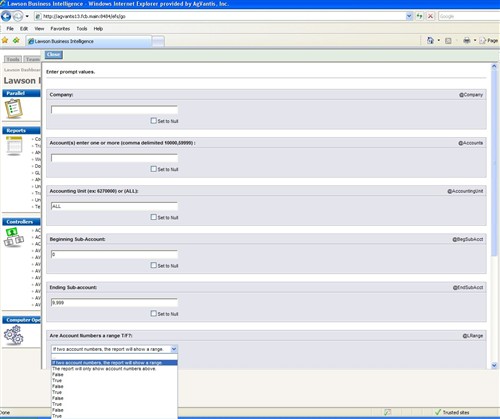Image resolution: width=500 pixels, height=419 pixels.
Task: Open the Page menu in the command bar
Action: pos(489,41)
